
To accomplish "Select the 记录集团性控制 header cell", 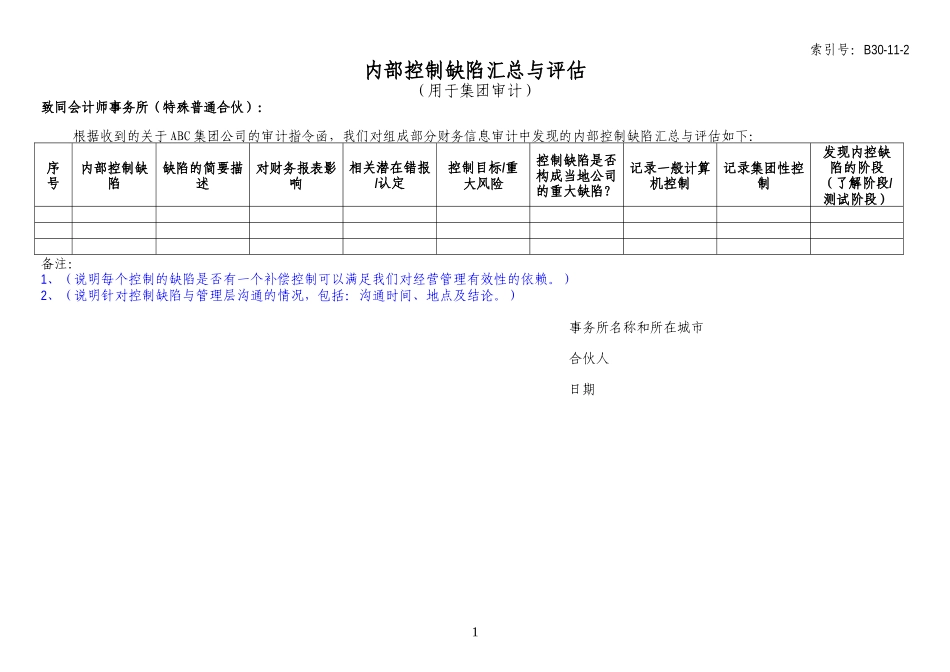I will tap(763, 175).
